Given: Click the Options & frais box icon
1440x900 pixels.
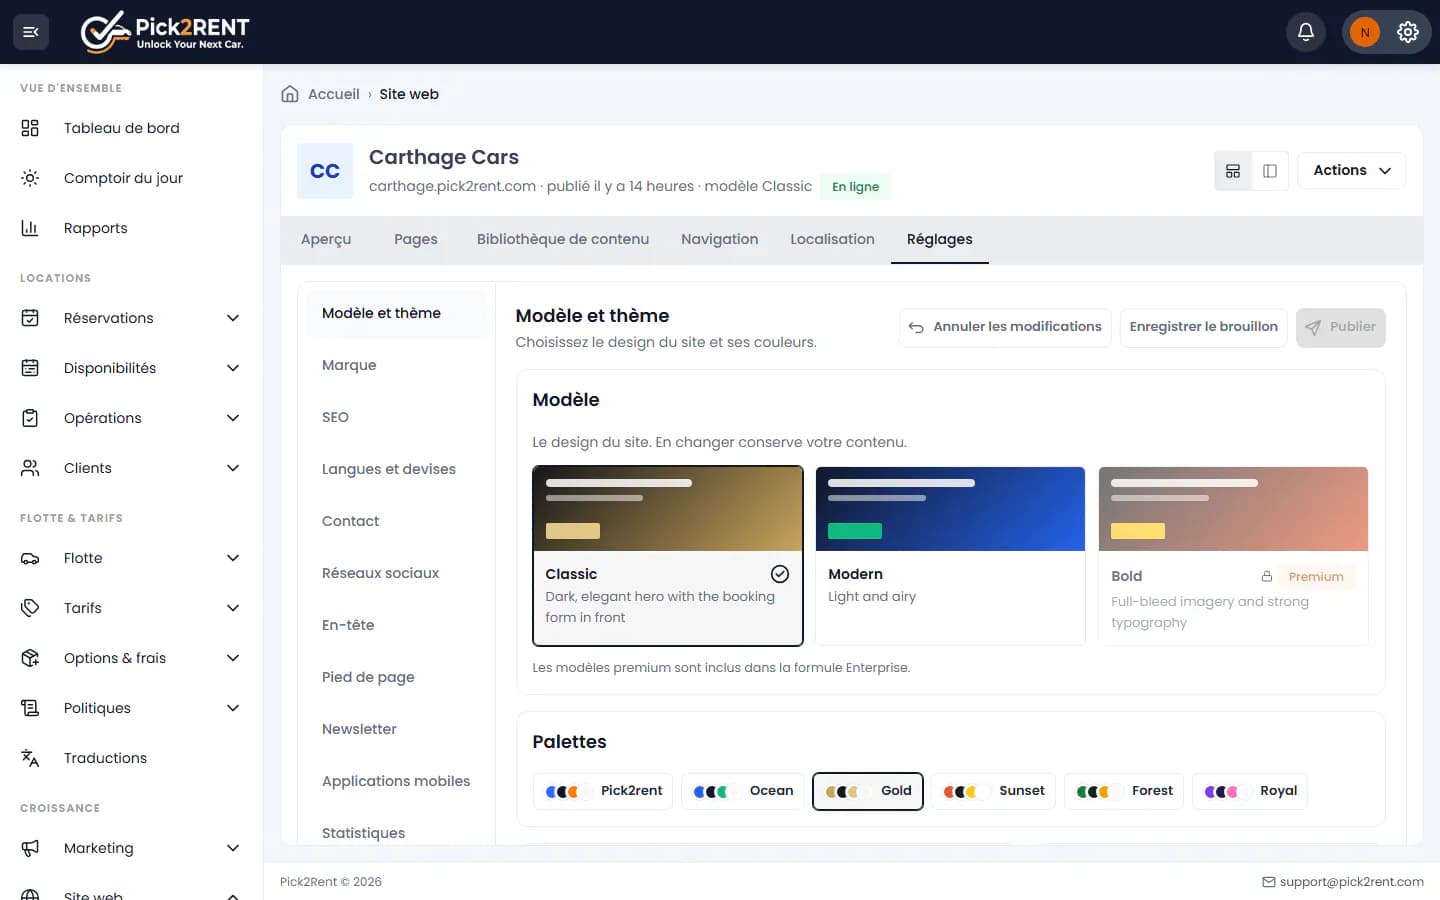Looking at the screenshot, I should pyautogui.click(x=30, y=658).
